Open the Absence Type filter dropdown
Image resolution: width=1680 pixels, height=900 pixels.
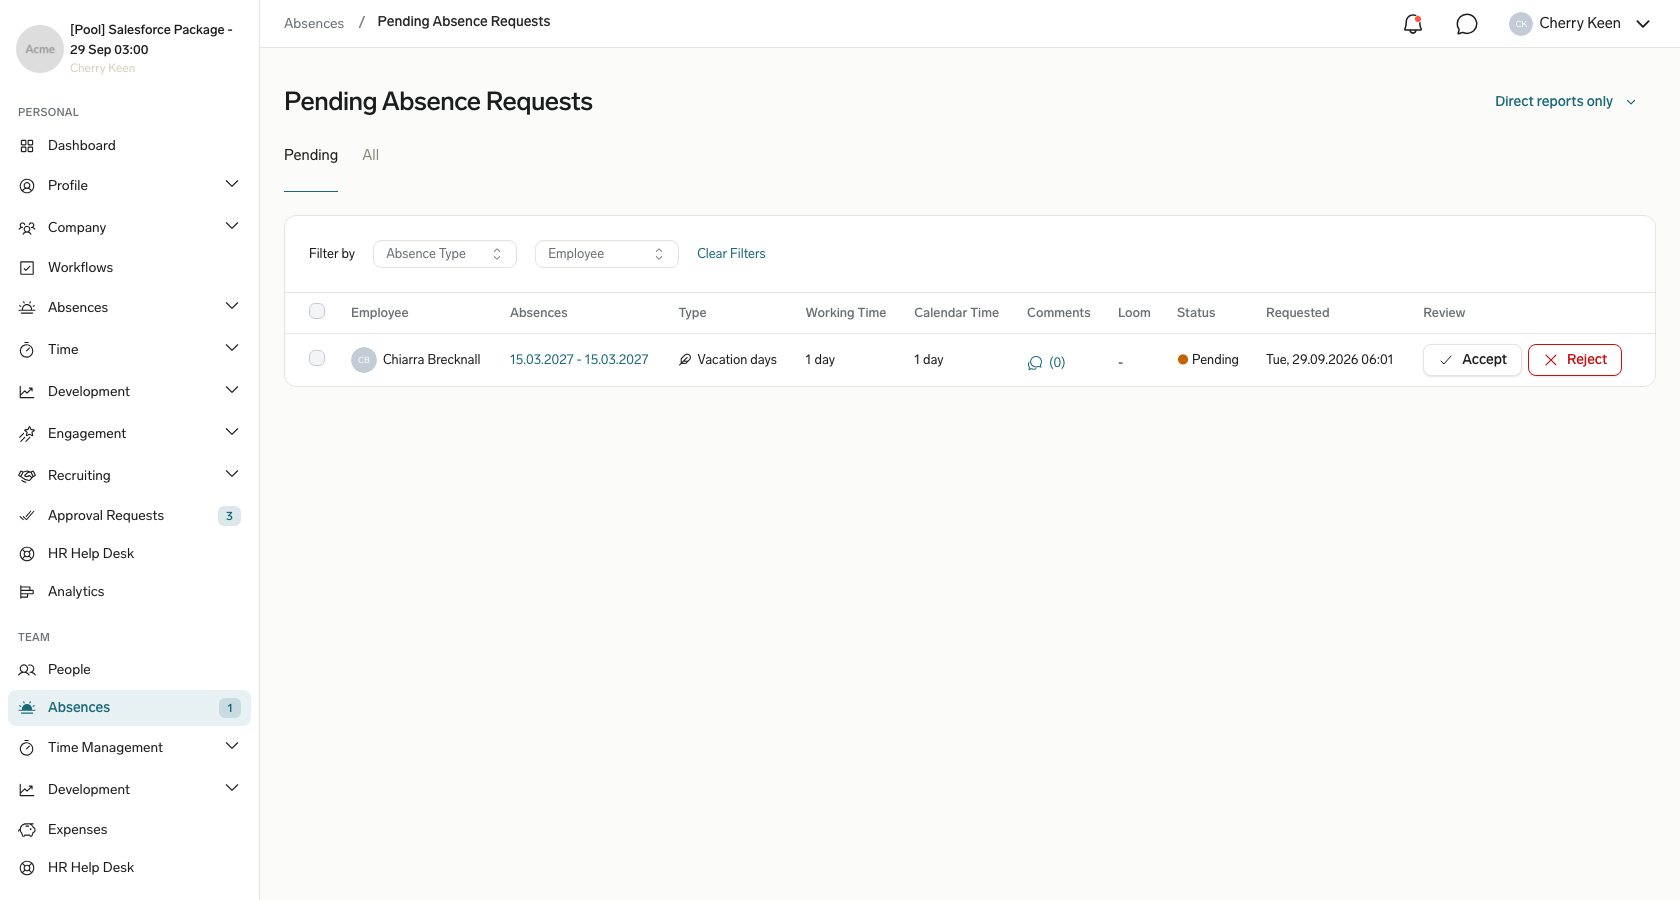[x=445, y=254]
